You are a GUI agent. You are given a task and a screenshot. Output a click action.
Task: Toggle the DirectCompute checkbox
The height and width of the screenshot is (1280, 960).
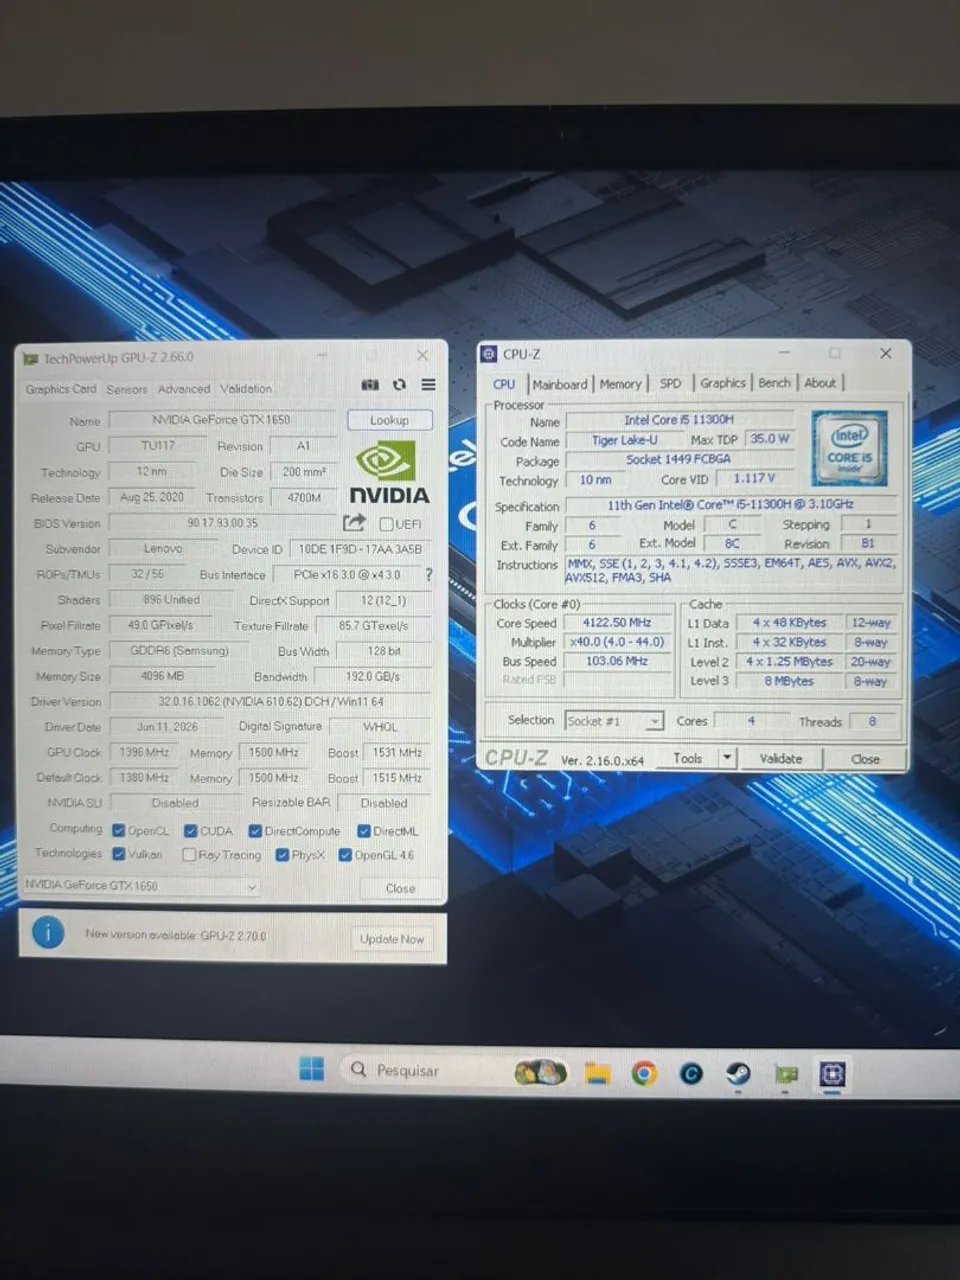tap(255, 830)
